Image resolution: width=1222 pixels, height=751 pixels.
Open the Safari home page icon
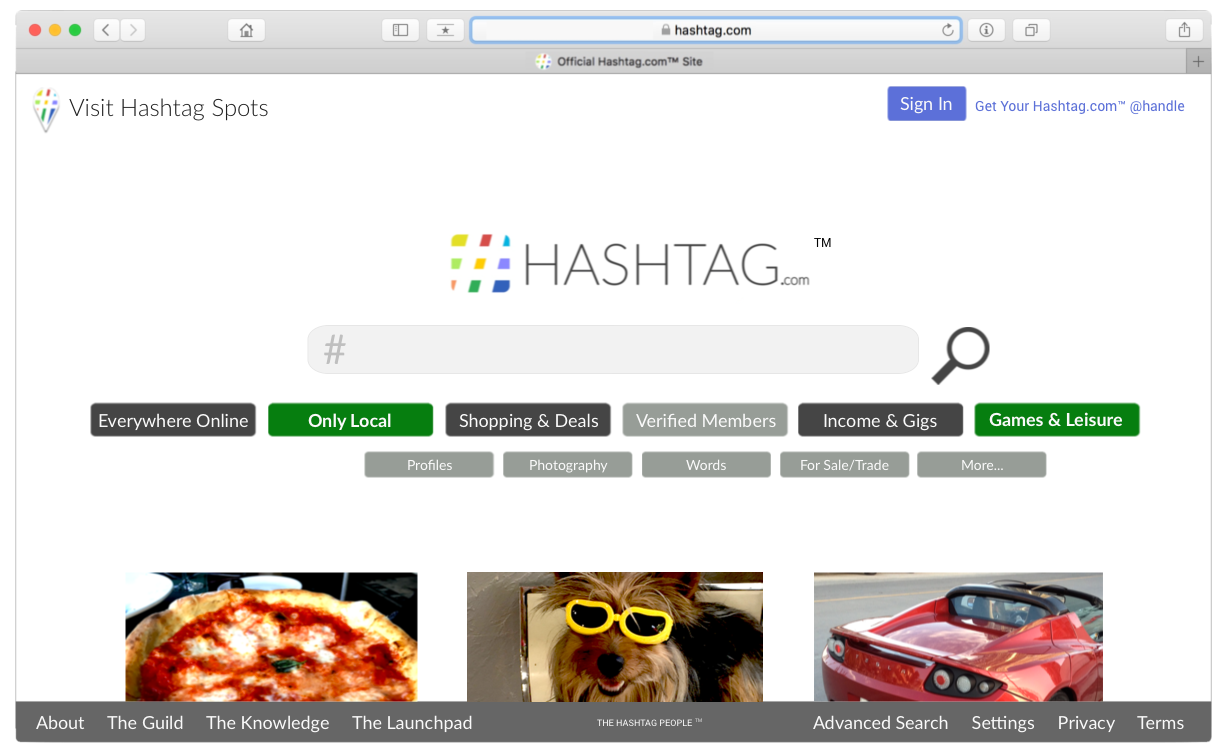246,29
